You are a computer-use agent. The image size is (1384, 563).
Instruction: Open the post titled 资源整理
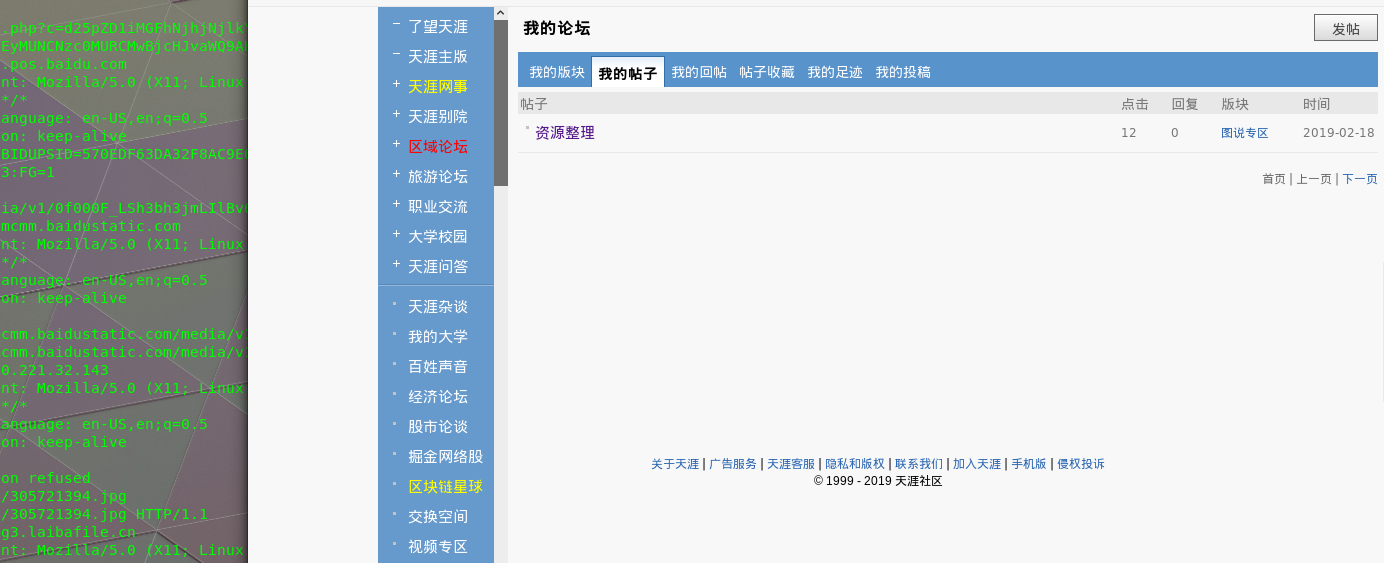click(565, 133)
